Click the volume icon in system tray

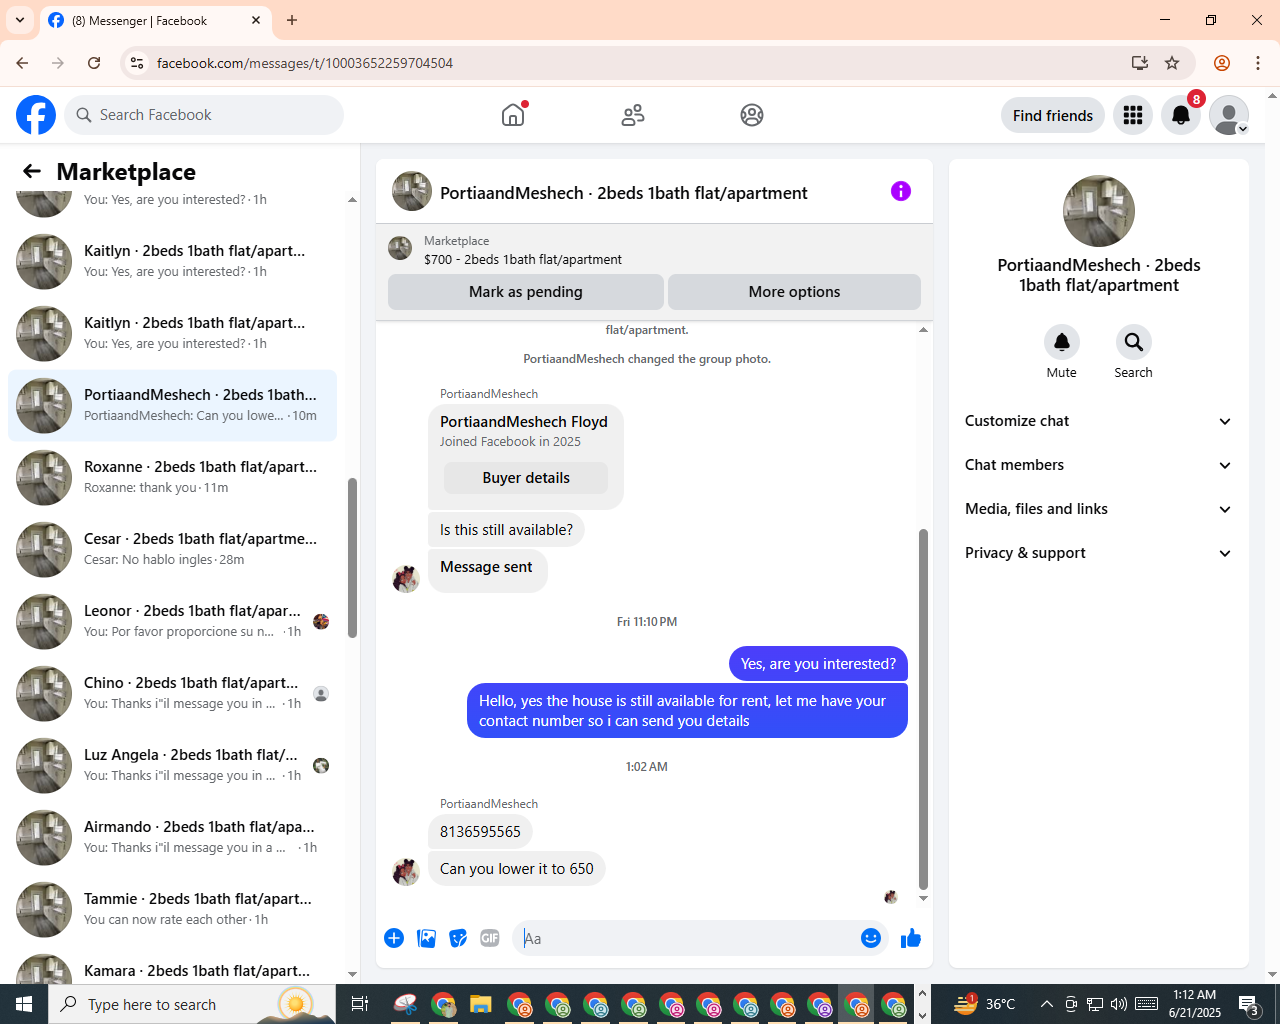pyautogui.click(x=1118, y=1004)
